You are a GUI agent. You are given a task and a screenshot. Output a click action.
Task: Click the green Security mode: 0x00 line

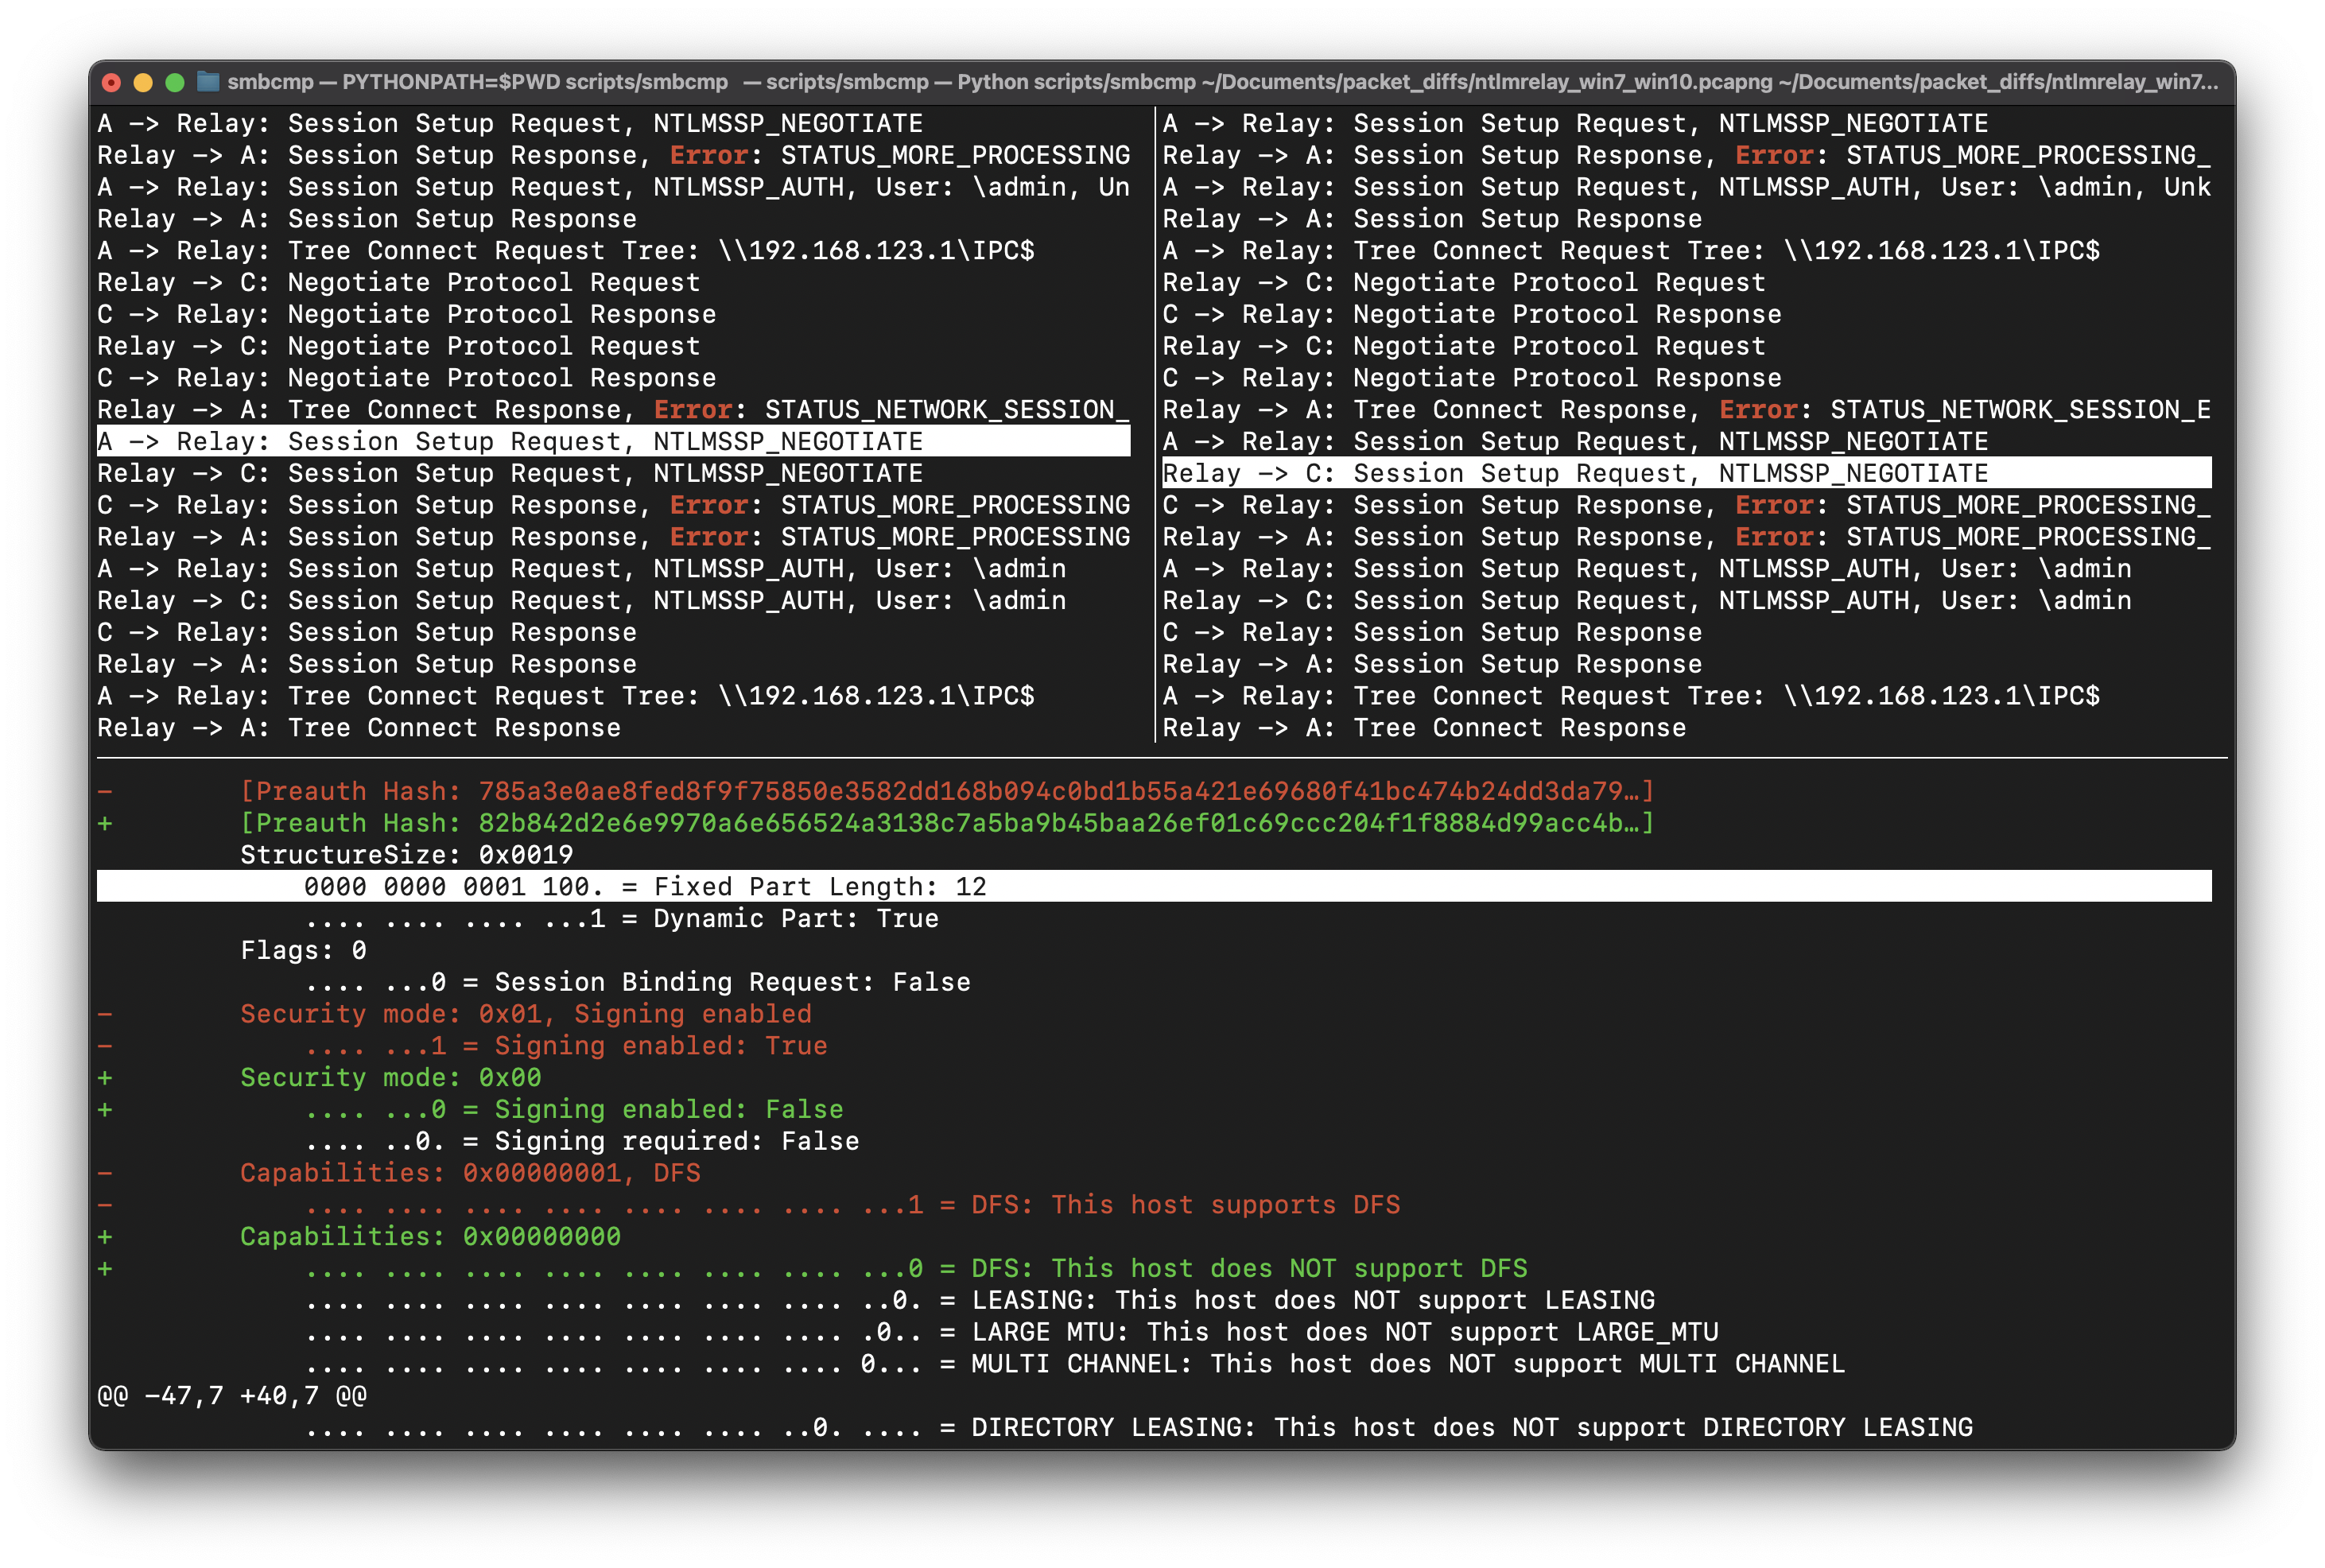tap(390, 1077)
